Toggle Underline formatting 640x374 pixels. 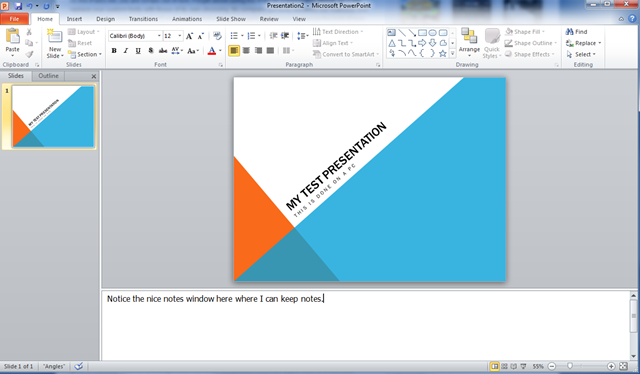point(138,51)
